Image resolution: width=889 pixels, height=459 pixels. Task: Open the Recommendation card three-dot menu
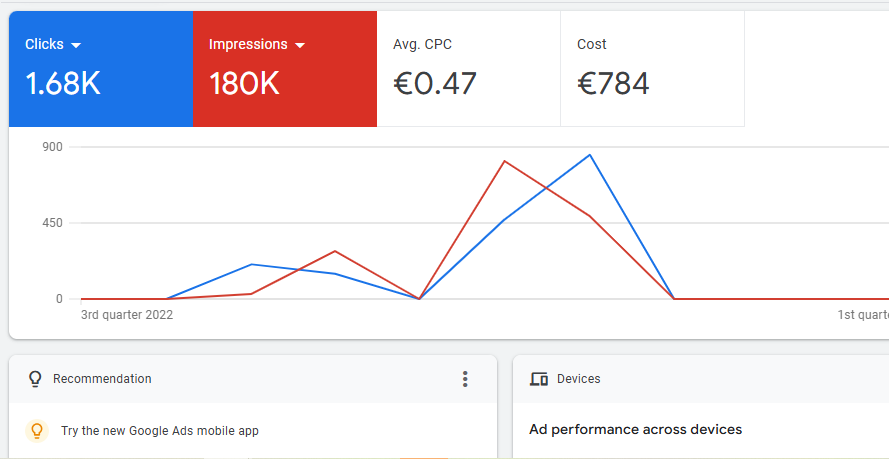465,379
